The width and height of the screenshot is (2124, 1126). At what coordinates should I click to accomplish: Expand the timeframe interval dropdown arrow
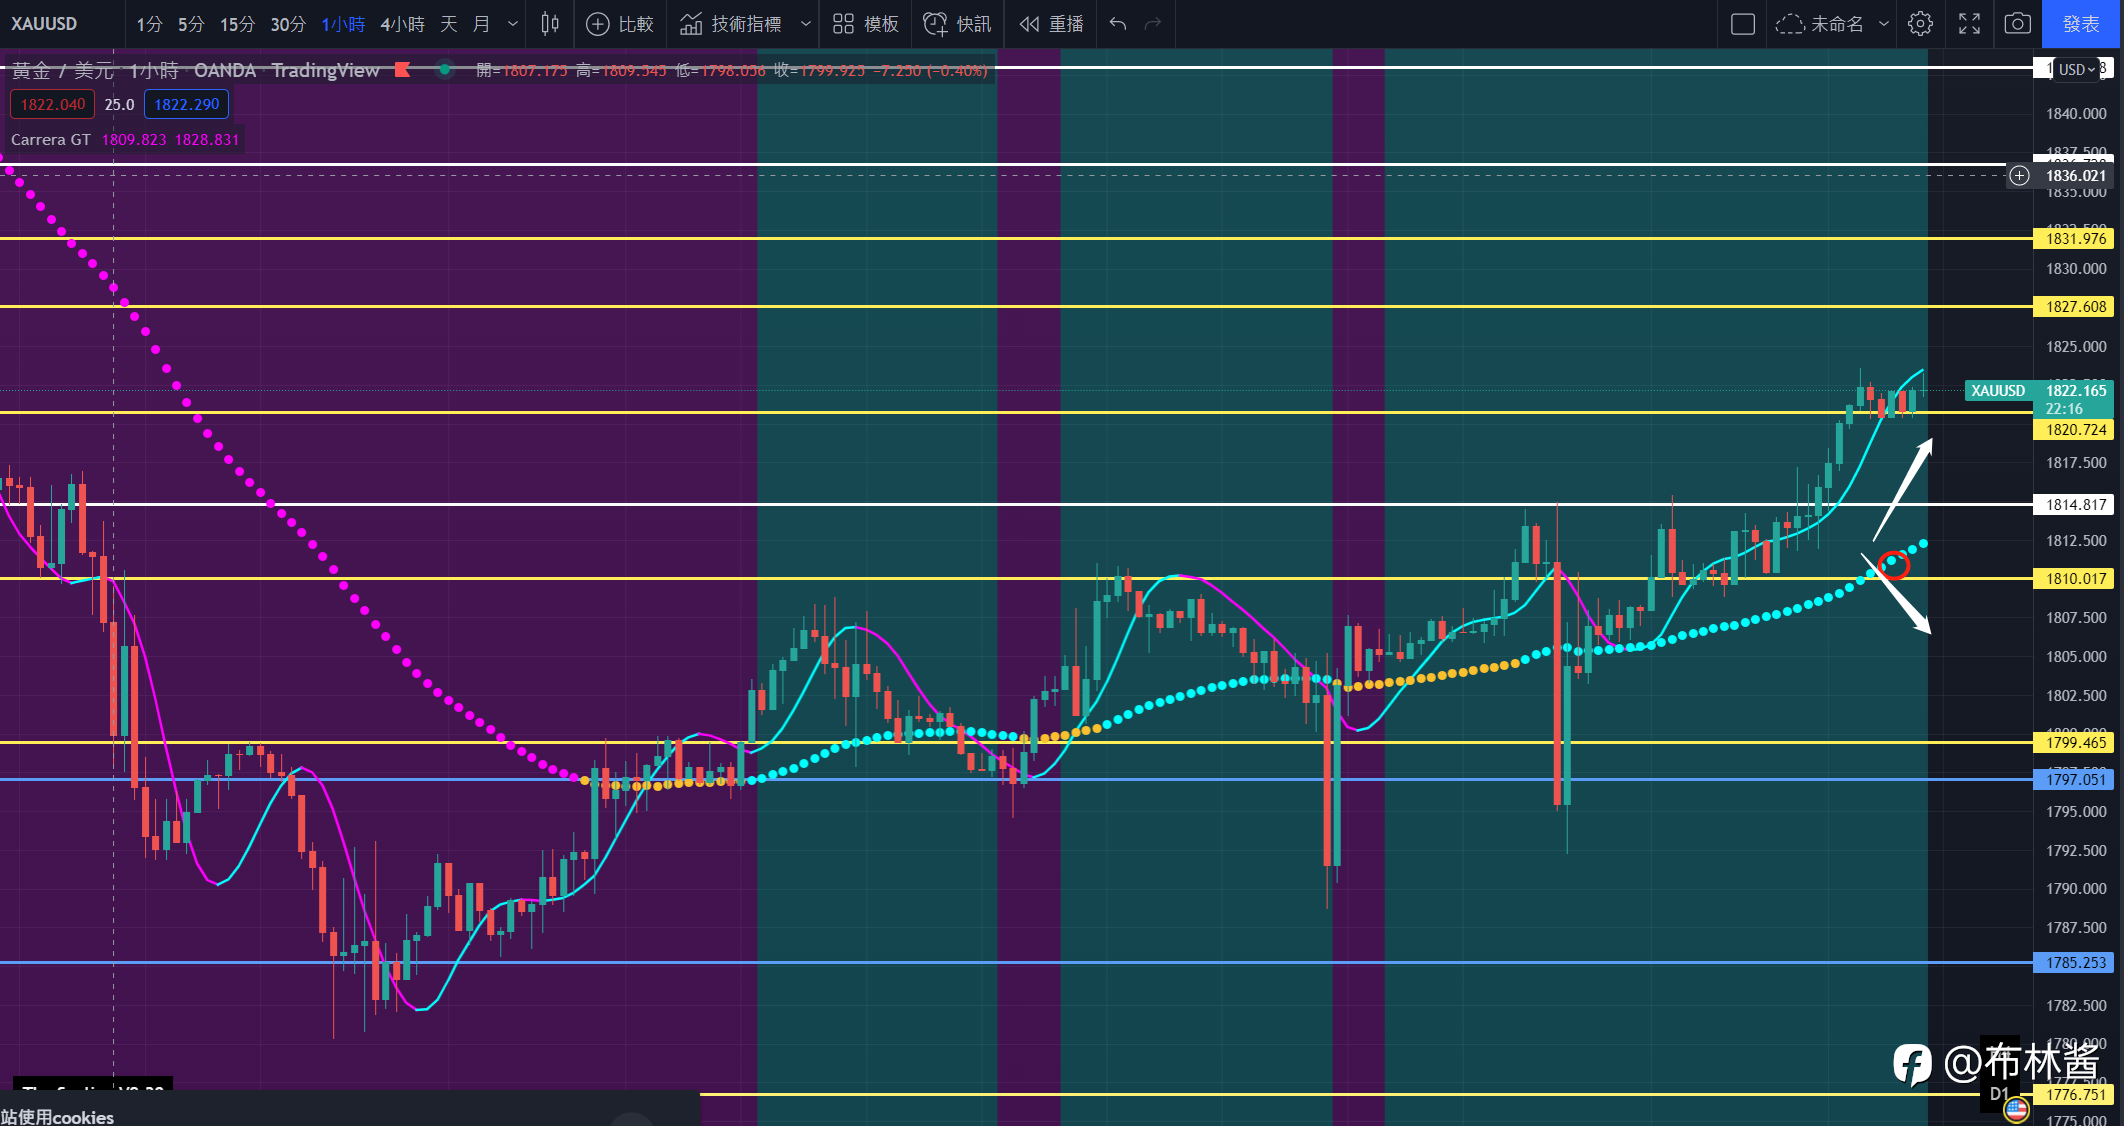coord(513,23)
